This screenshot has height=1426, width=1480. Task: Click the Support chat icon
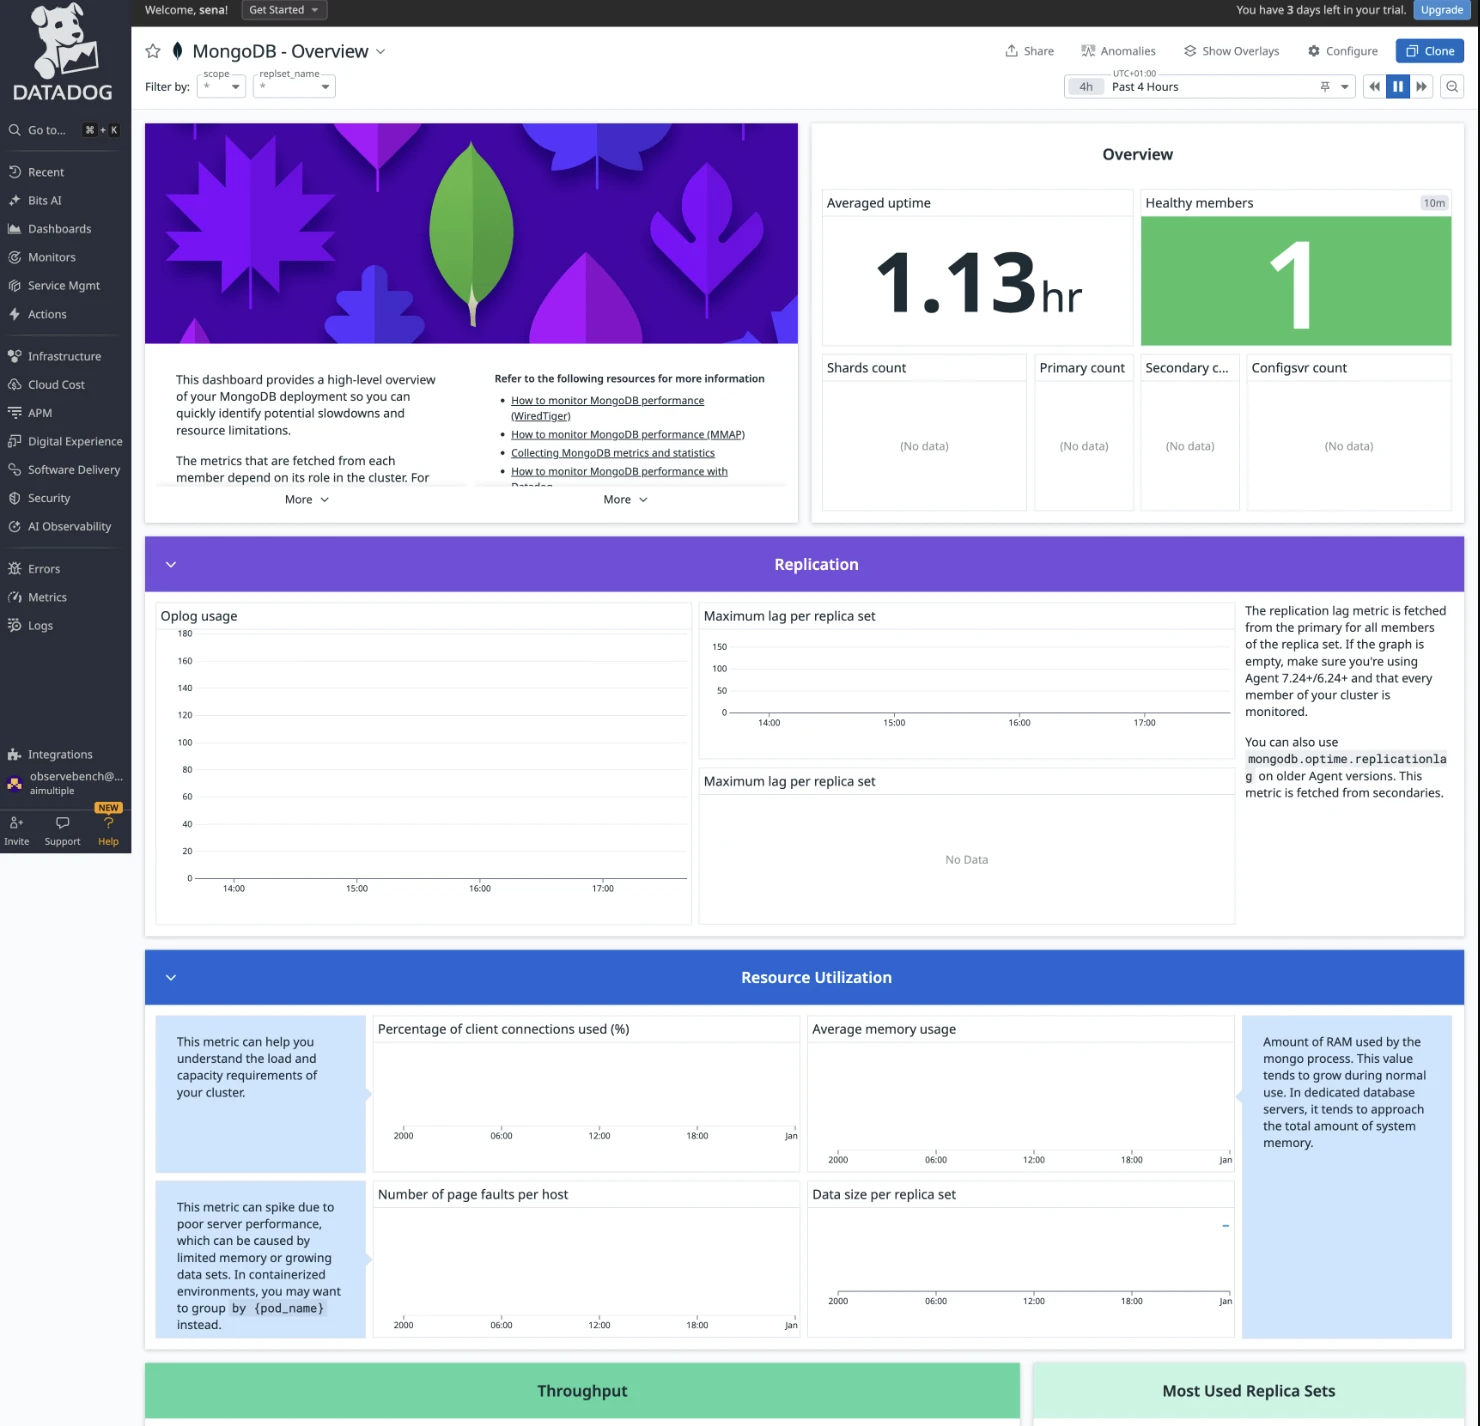[62, 822]
